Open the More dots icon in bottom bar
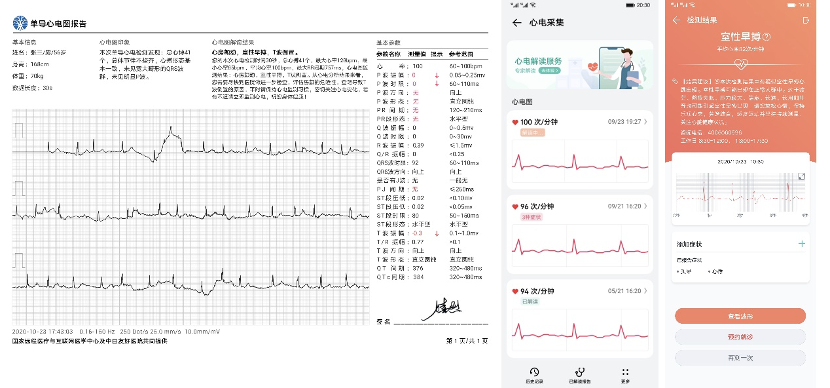This screenshot has height=388, width=830. (x=626, y=372)
